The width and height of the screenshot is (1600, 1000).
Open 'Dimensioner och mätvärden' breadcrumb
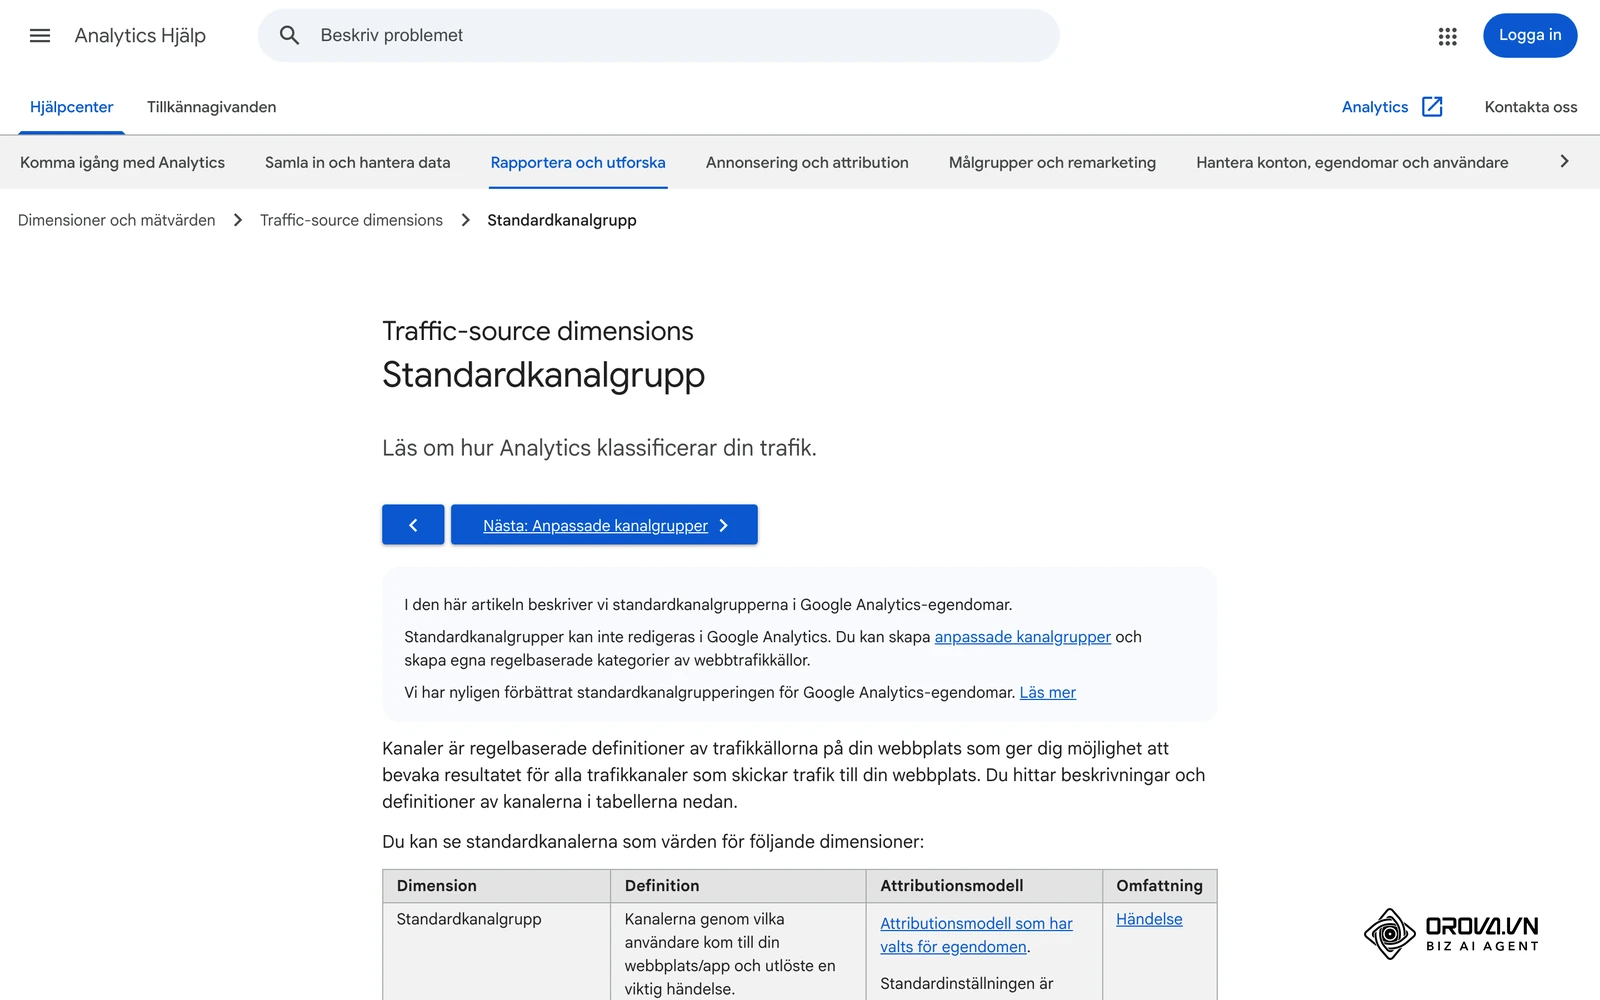pos(116,220)
